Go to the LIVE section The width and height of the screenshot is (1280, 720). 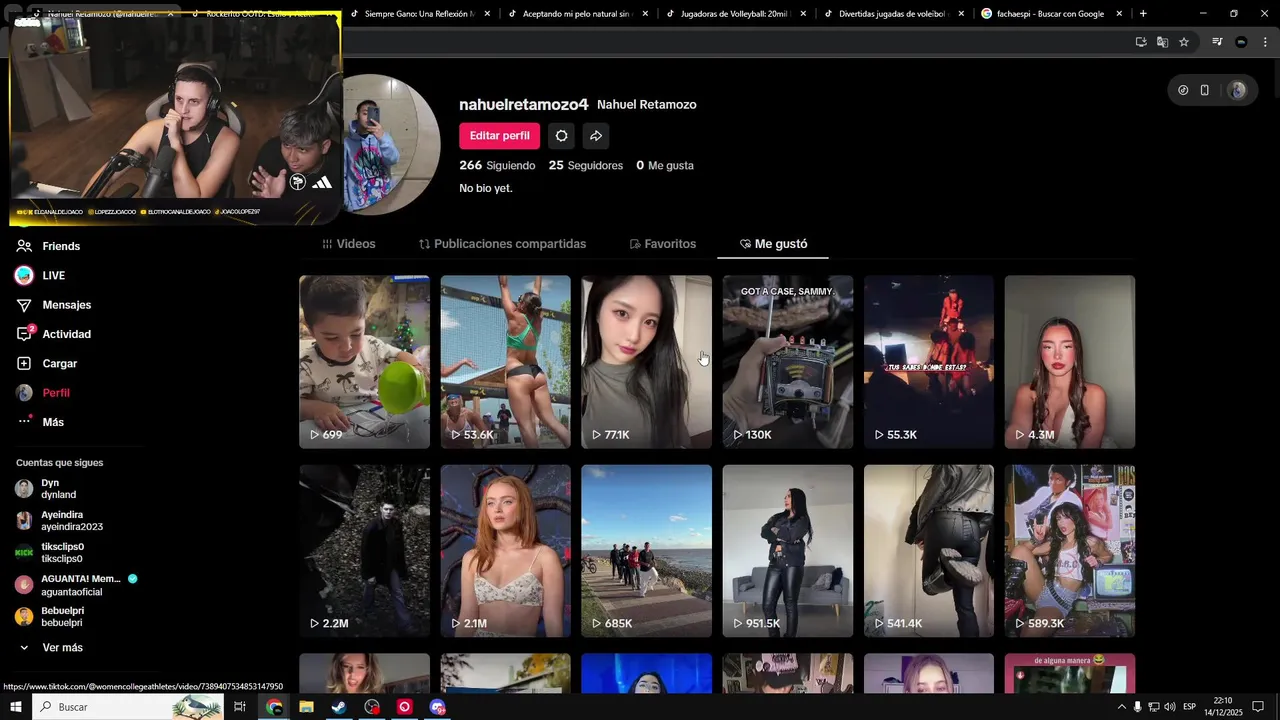tap(53, 275)
